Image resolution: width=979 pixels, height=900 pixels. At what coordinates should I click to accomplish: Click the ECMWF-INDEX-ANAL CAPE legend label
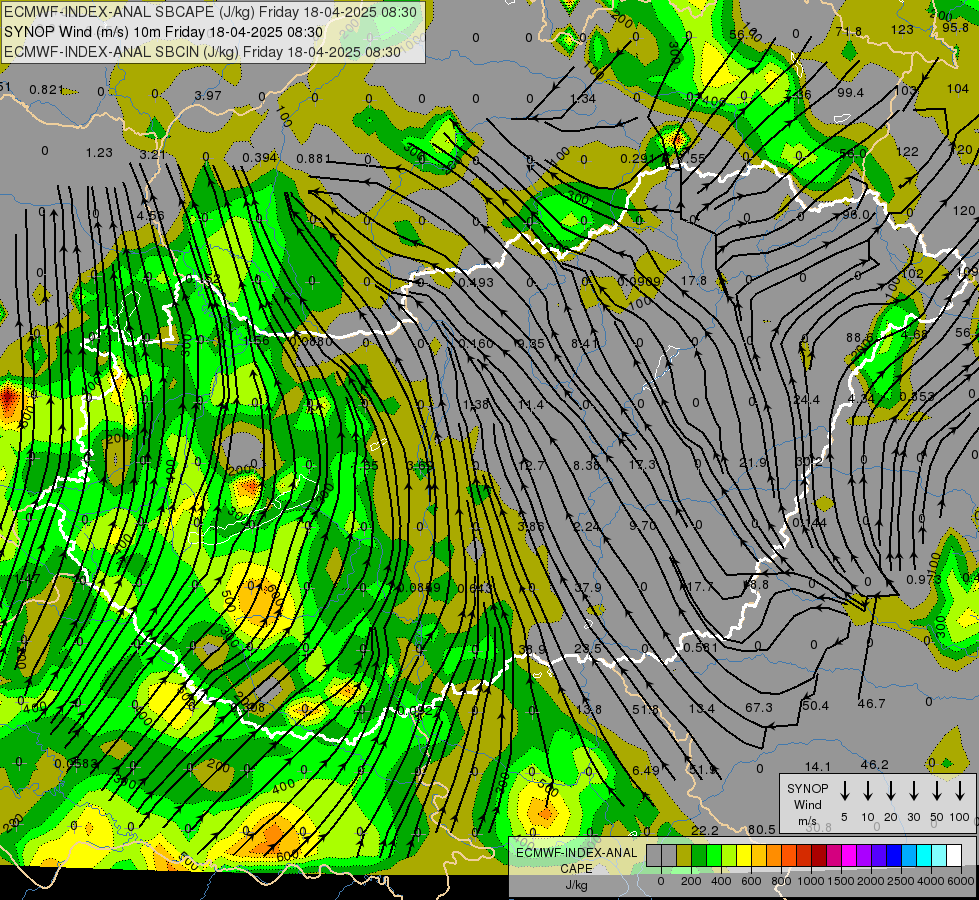point(576,861)
